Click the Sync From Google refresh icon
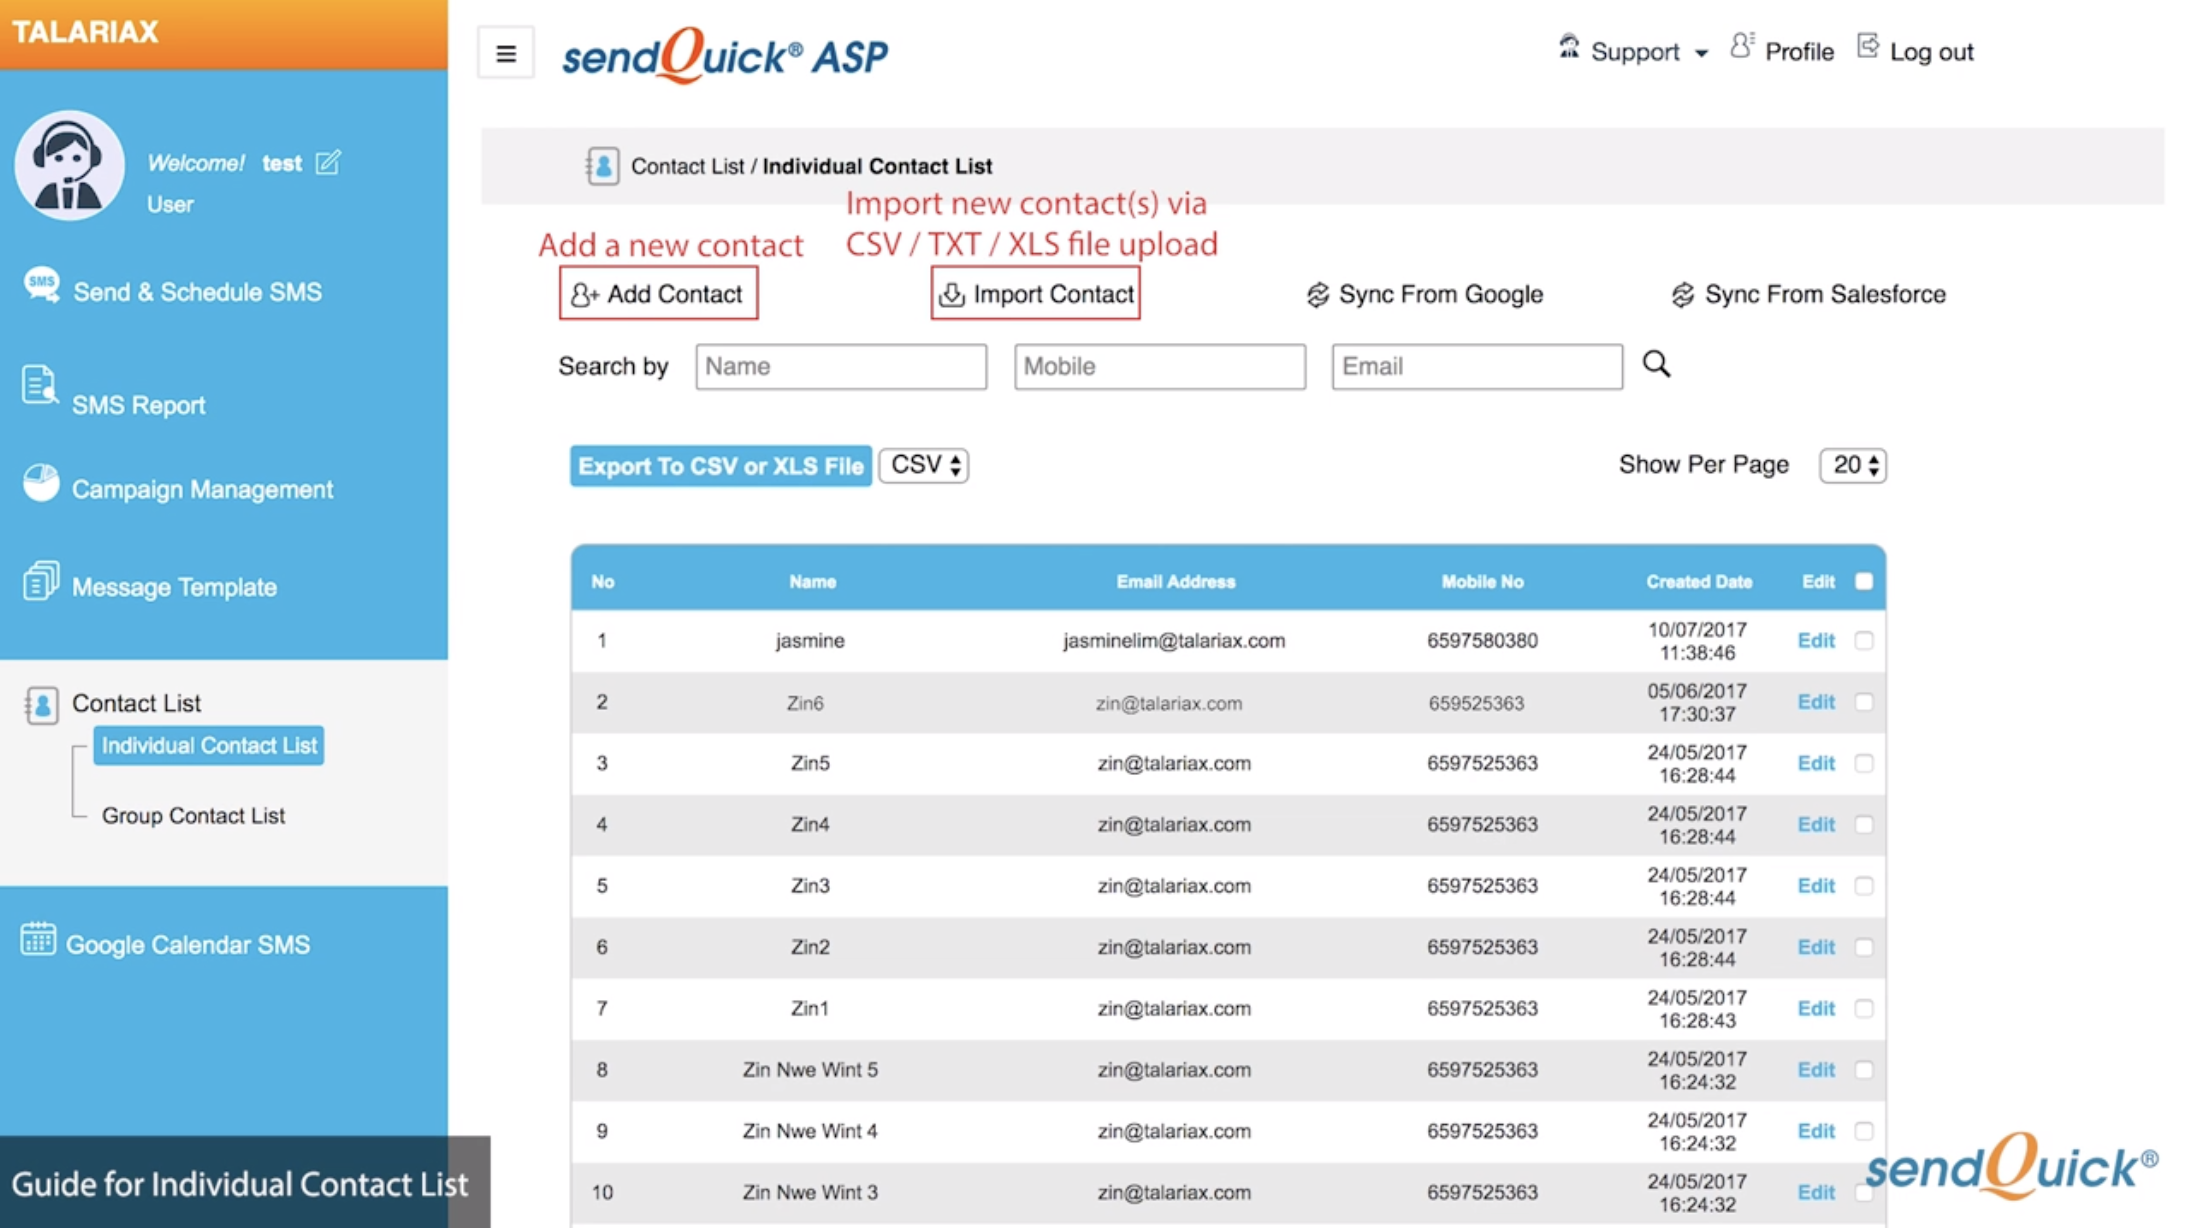2186x1228 pixels. [x=1317, y=294]
